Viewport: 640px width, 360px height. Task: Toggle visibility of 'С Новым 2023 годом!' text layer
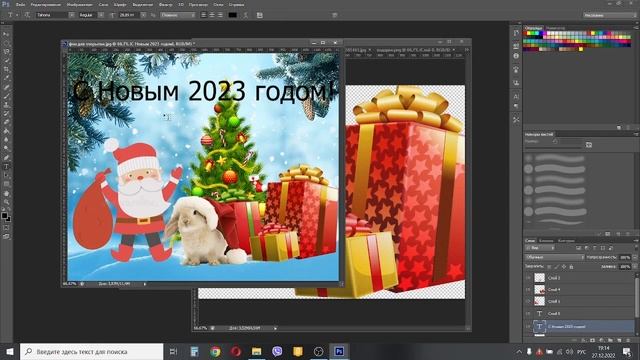coord(528,326)
